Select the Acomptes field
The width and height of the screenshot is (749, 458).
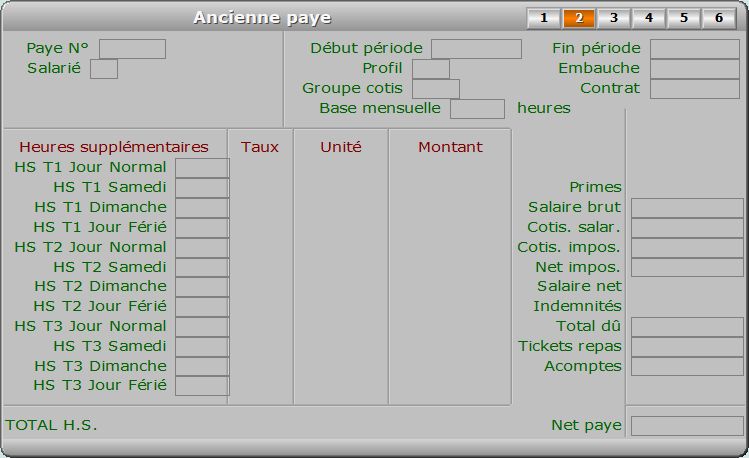click(687, 367)
